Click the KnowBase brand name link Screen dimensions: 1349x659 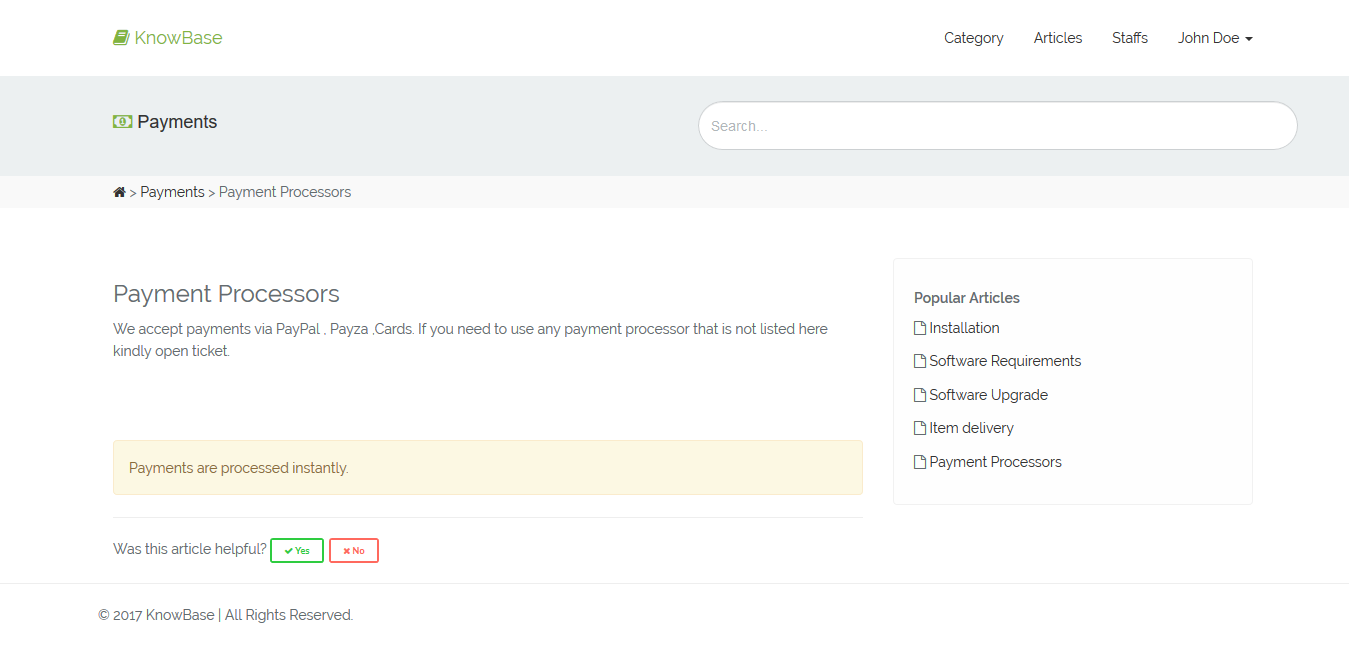[178, 38]
